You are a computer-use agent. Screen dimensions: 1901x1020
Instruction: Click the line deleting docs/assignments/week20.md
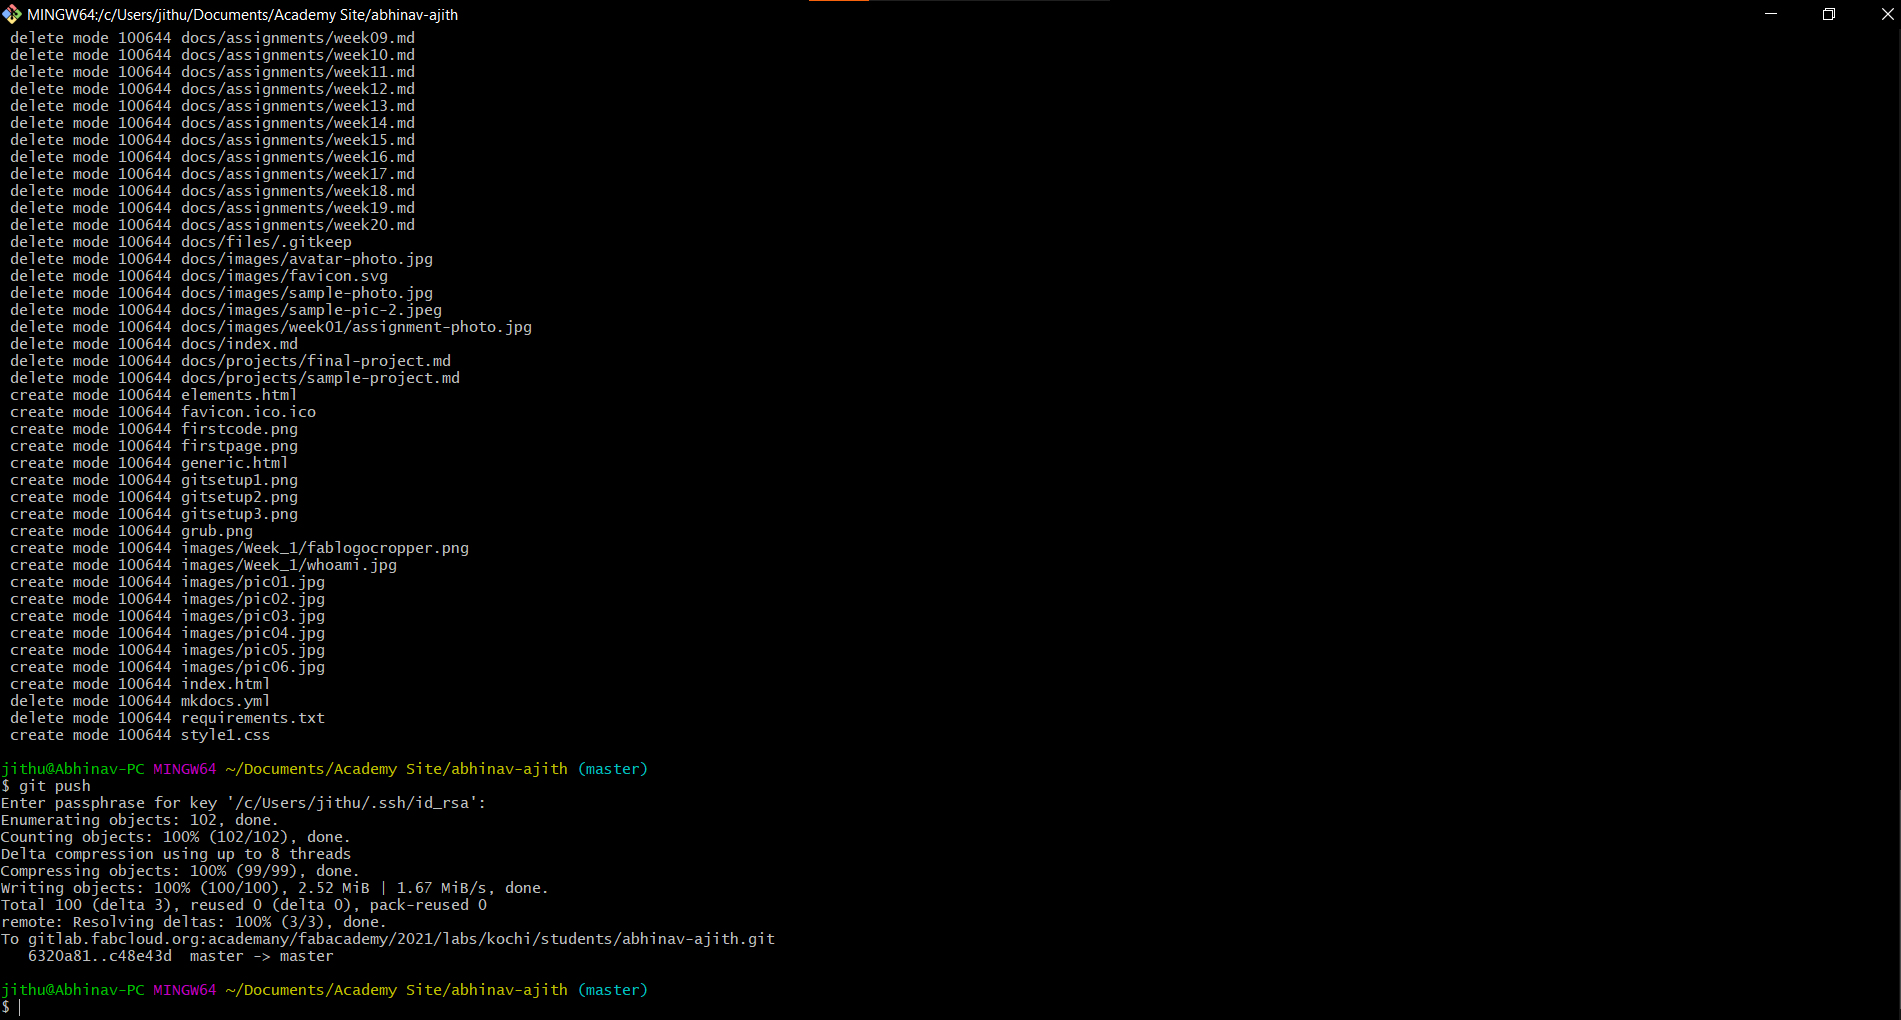212,225
